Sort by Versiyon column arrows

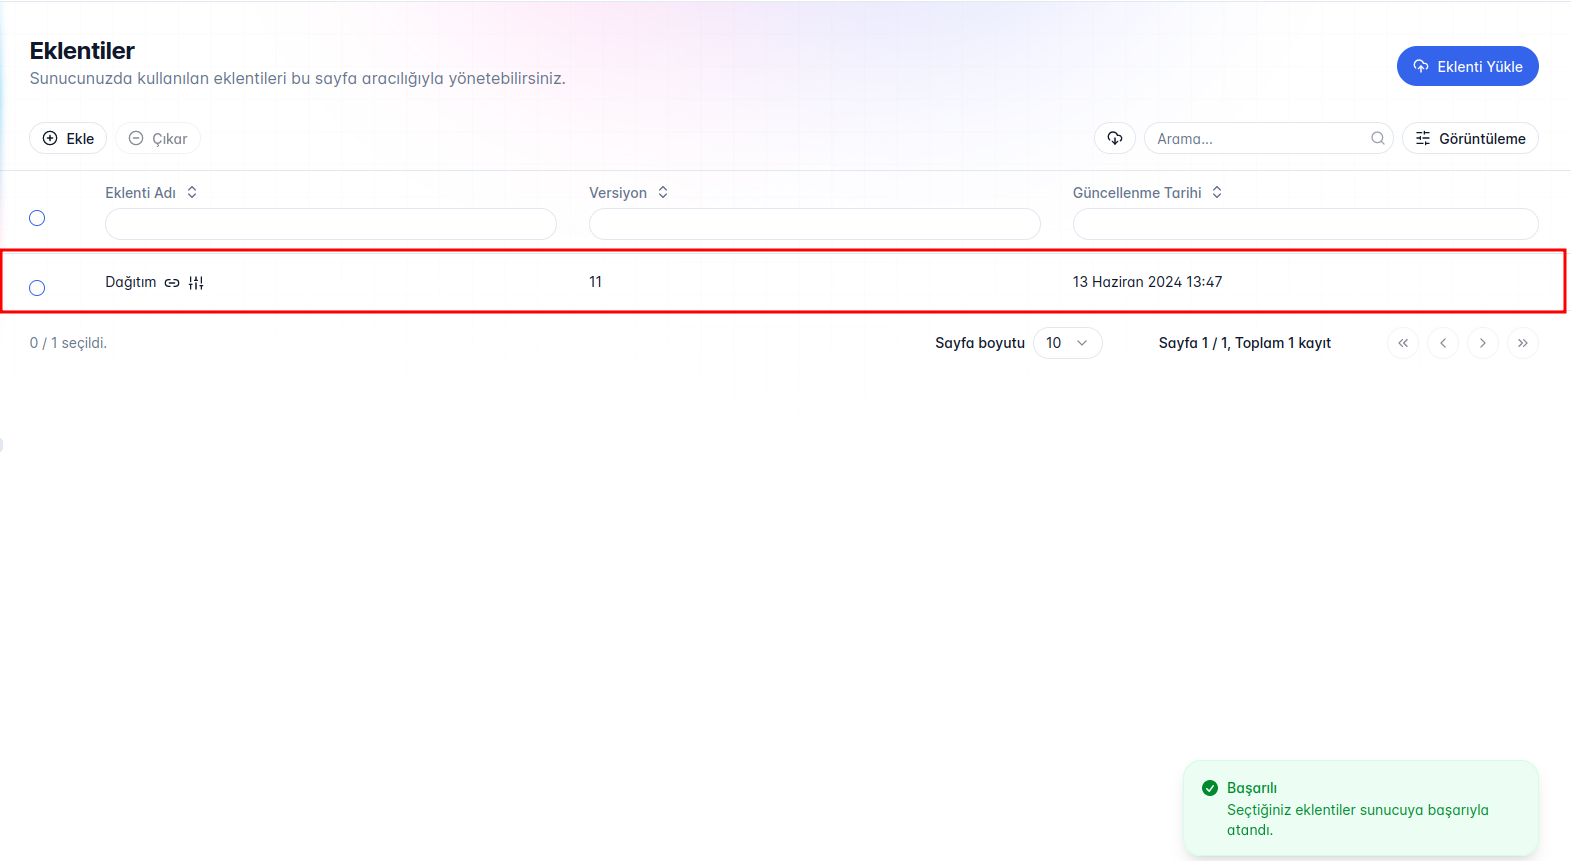pos(663,192)
